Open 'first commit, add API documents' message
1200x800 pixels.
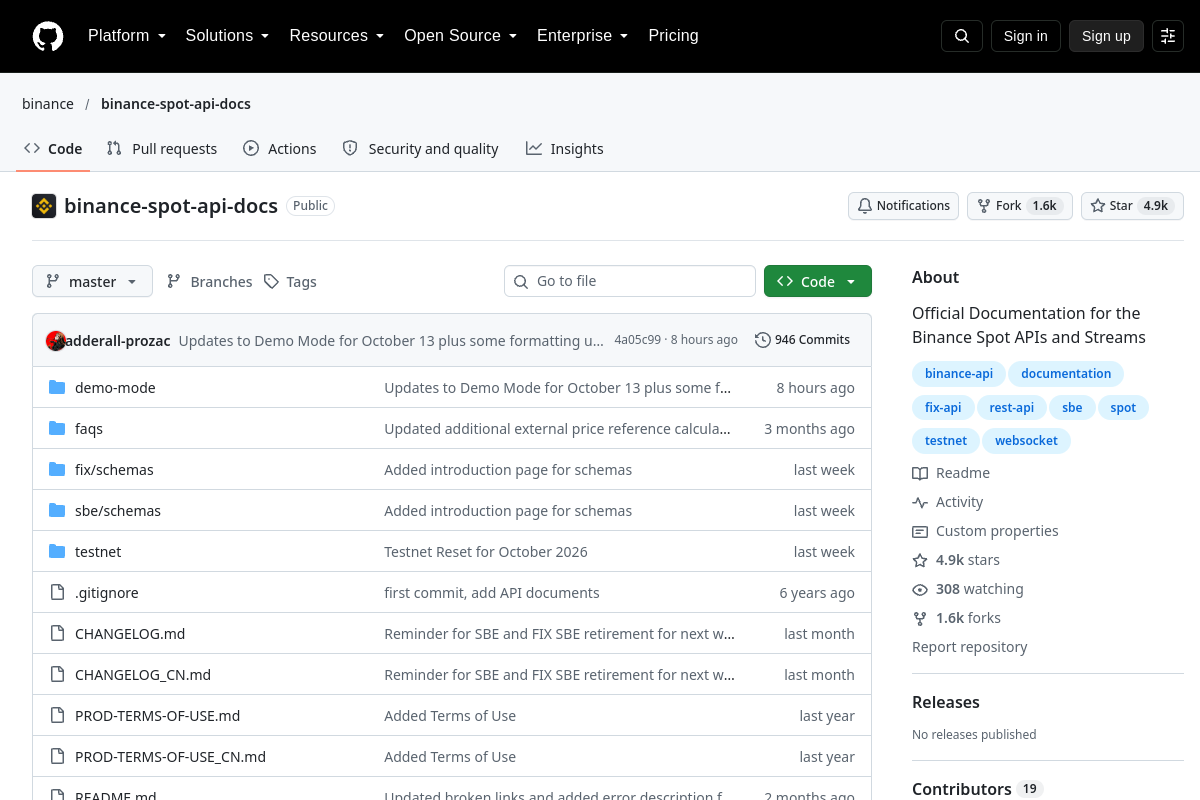pyautogui.click(x=492, y=593)
